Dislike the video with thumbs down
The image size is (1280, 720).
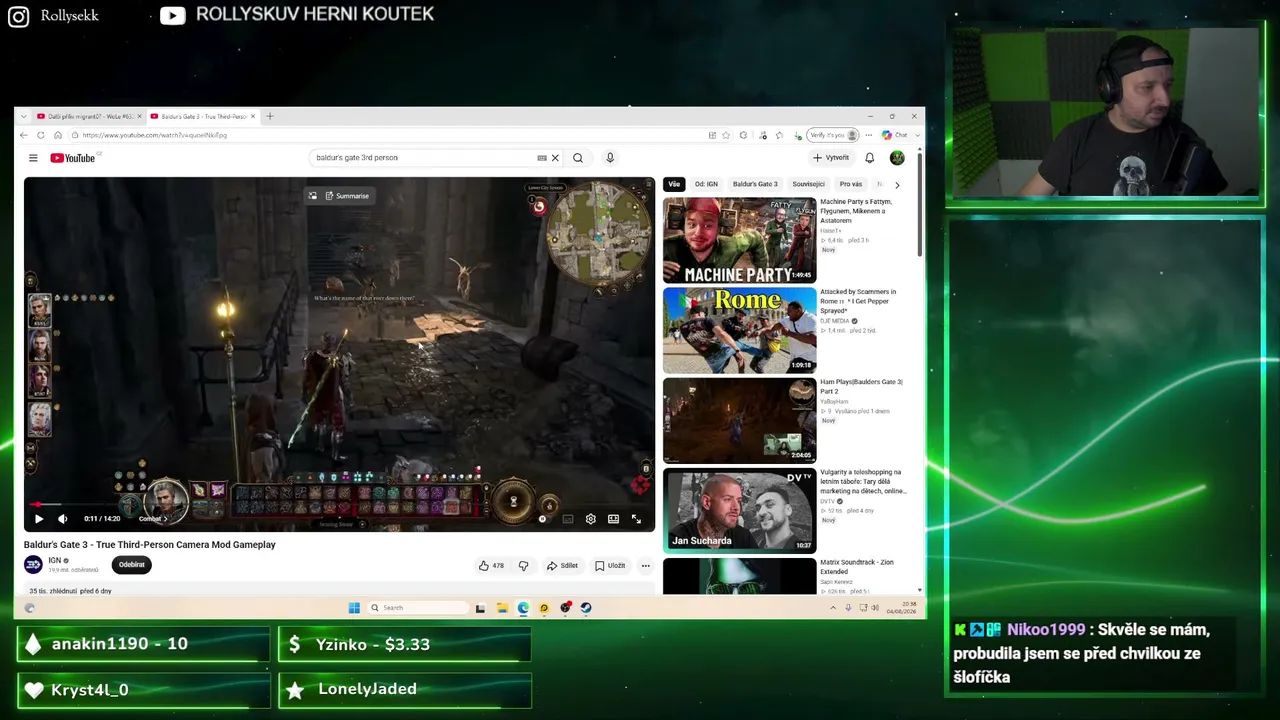pyautogui.click(x=523, y=566)
